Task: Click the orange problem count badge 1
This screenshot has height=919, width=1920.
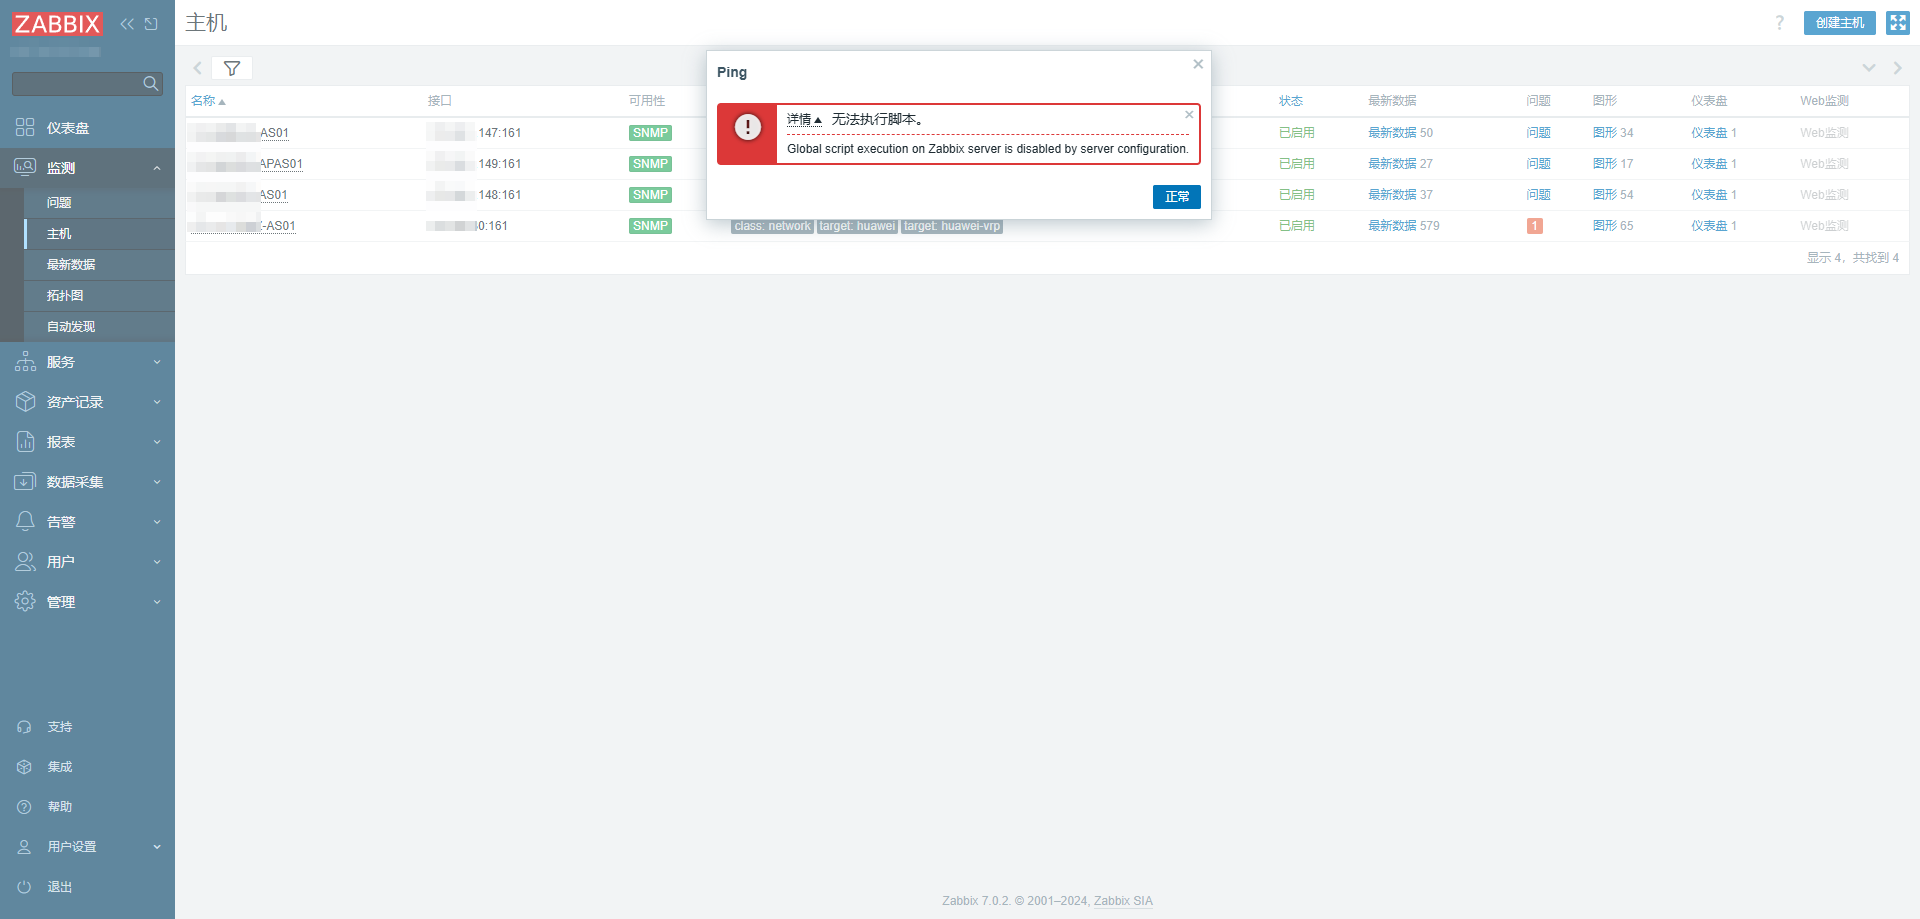Action: point(1534,226)
